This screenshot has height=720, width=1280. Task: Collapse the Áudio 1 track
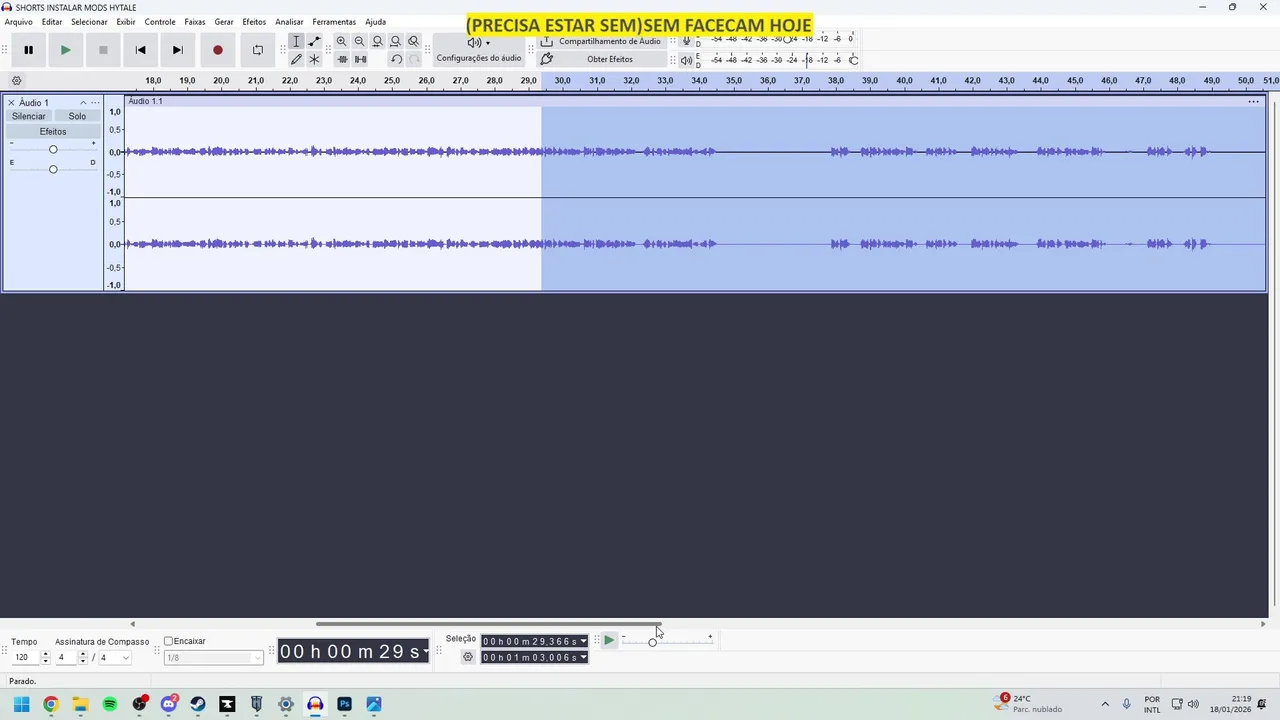[83, 103]
